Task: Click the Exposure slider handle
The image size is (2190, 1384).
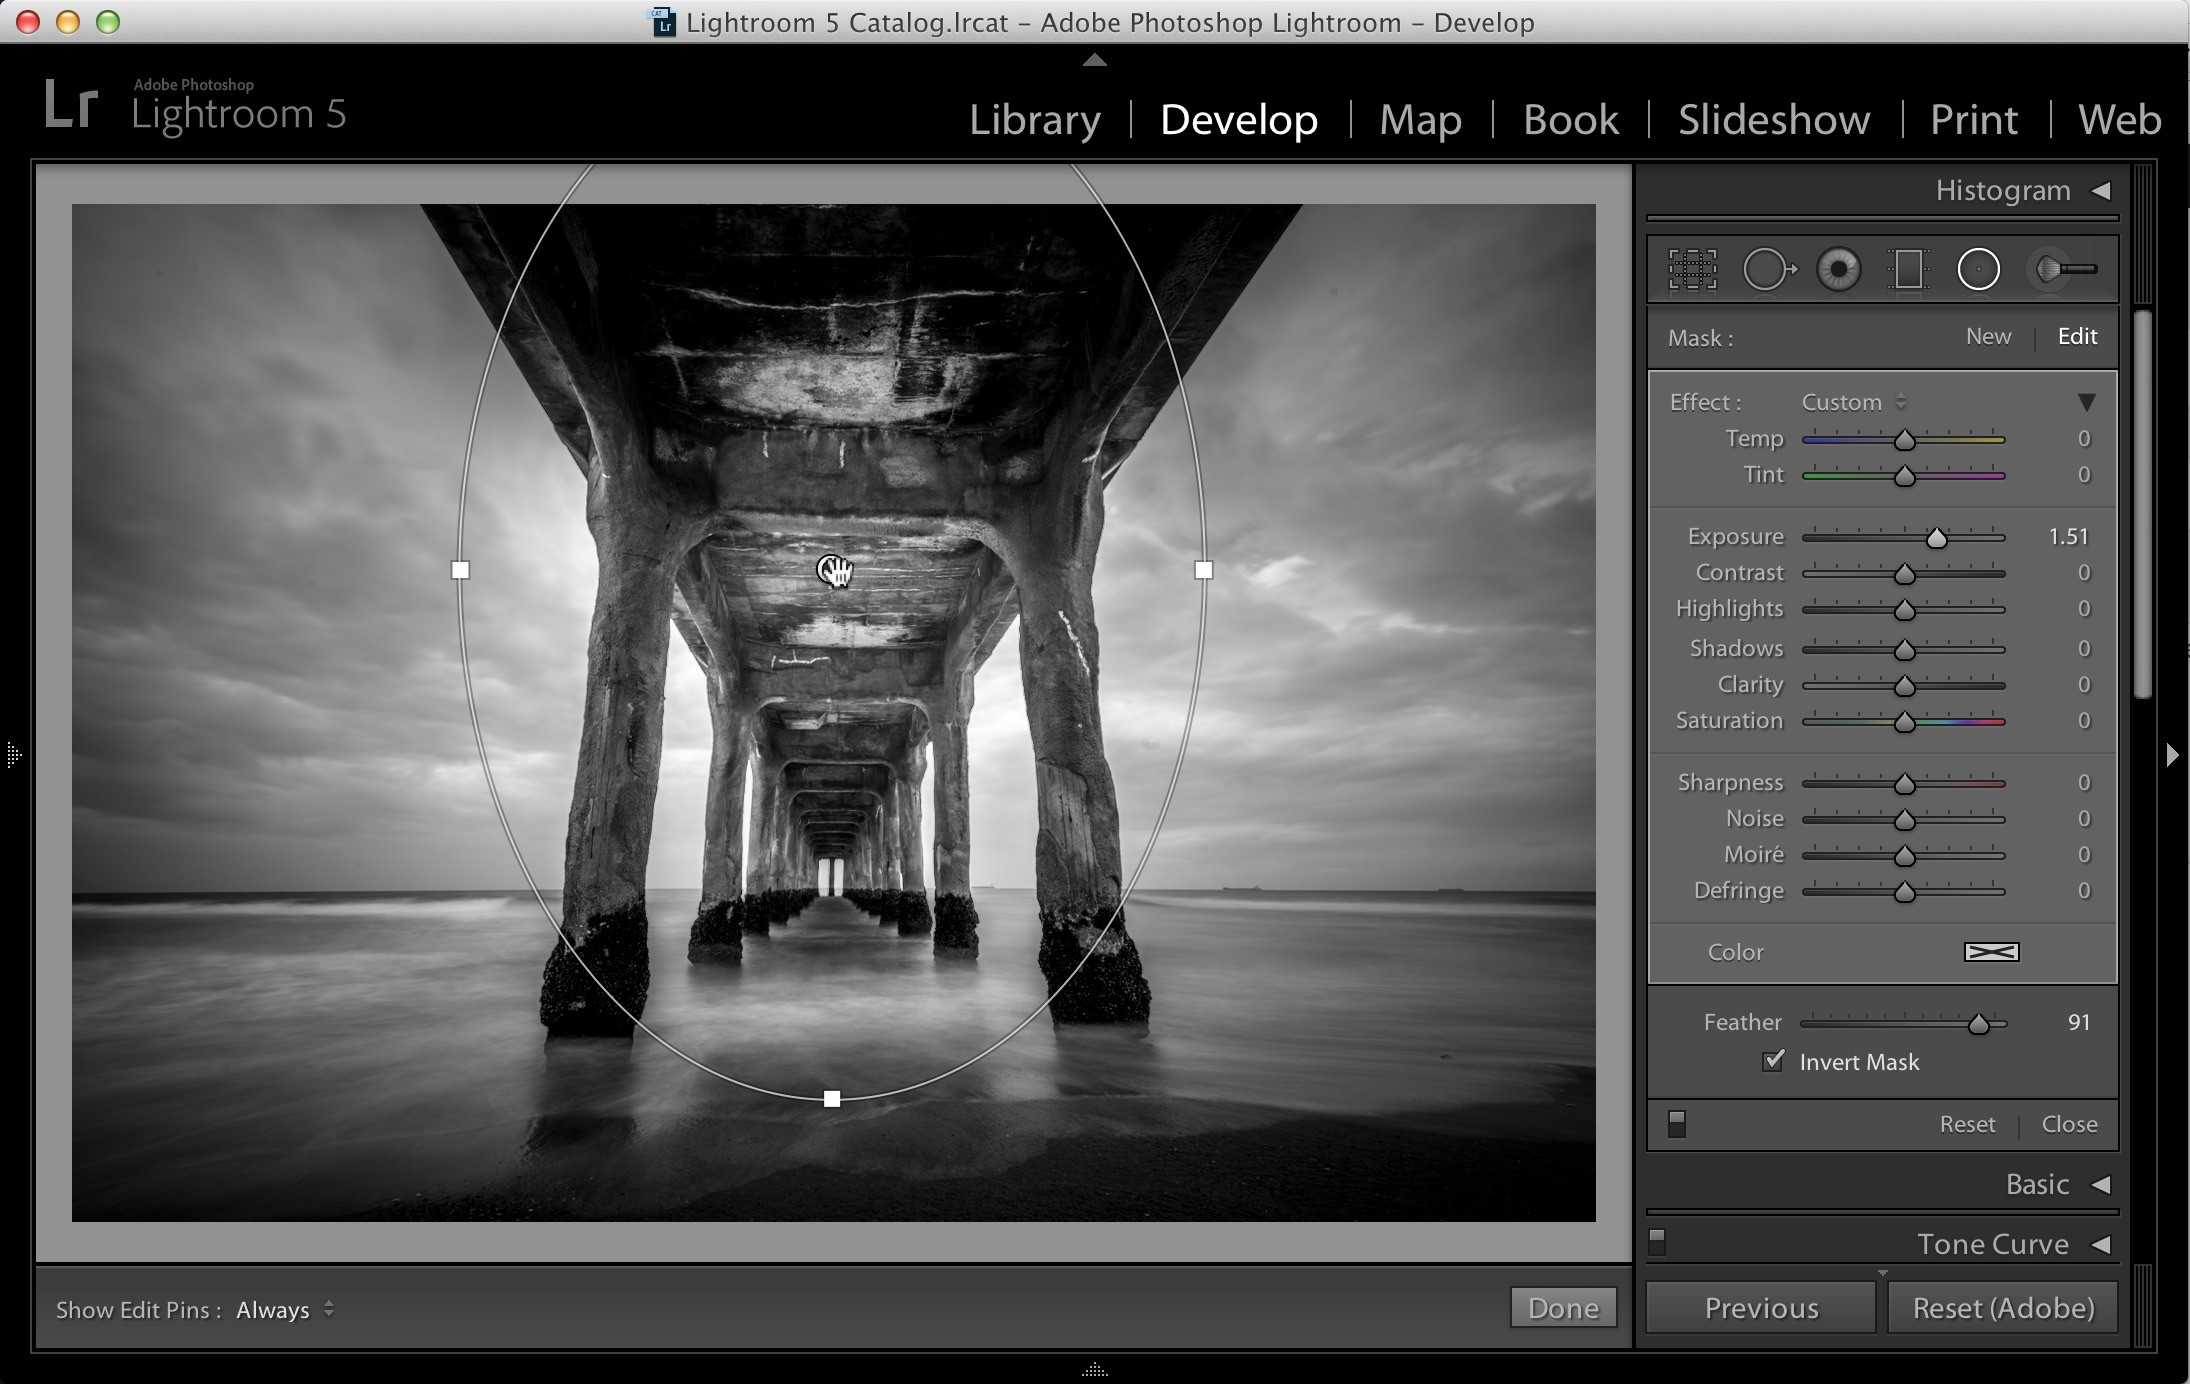Action: 1937,538
